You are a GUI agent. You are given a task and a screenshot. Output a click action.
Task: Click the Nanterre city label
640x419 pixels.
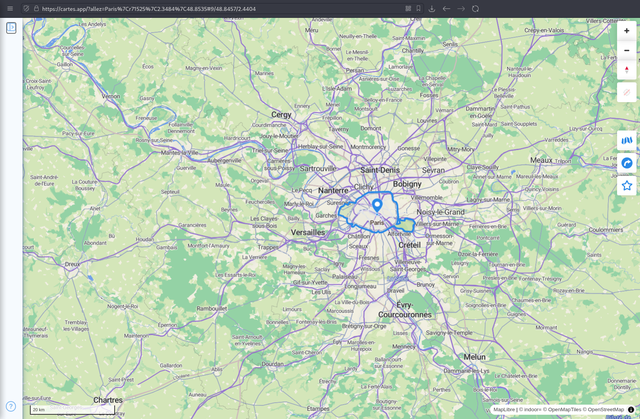[x=333, y=191]
